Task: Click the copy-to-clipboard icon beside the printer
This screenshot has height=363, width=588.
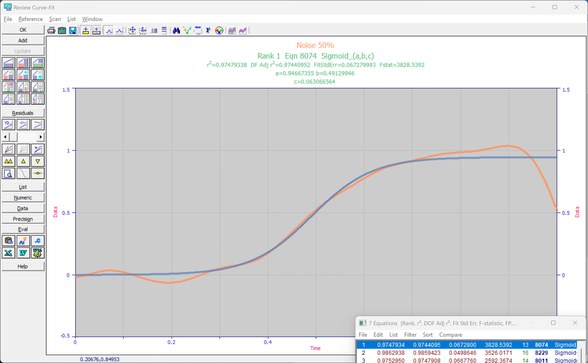Action: 62,30
